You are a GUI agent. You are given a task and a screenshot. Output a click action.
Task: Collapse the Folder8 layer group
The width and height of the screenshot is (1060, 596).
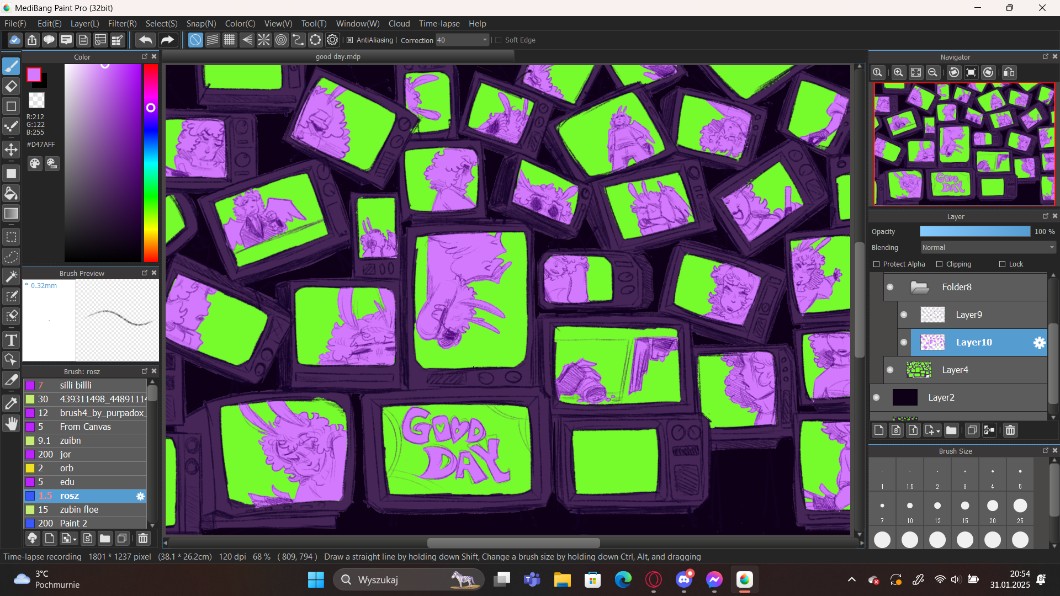point(919,288)
